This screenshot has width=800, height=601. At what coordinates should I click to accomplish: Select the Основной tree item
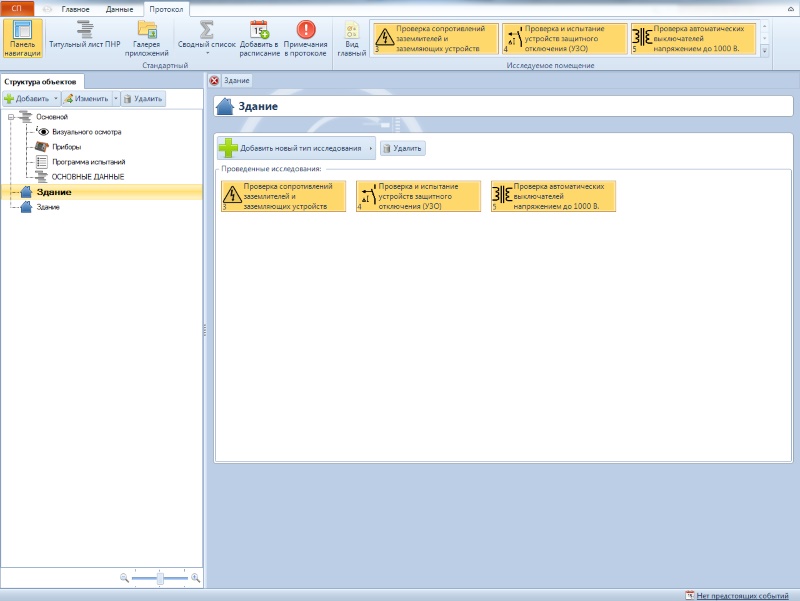click(x=52, y=117)
